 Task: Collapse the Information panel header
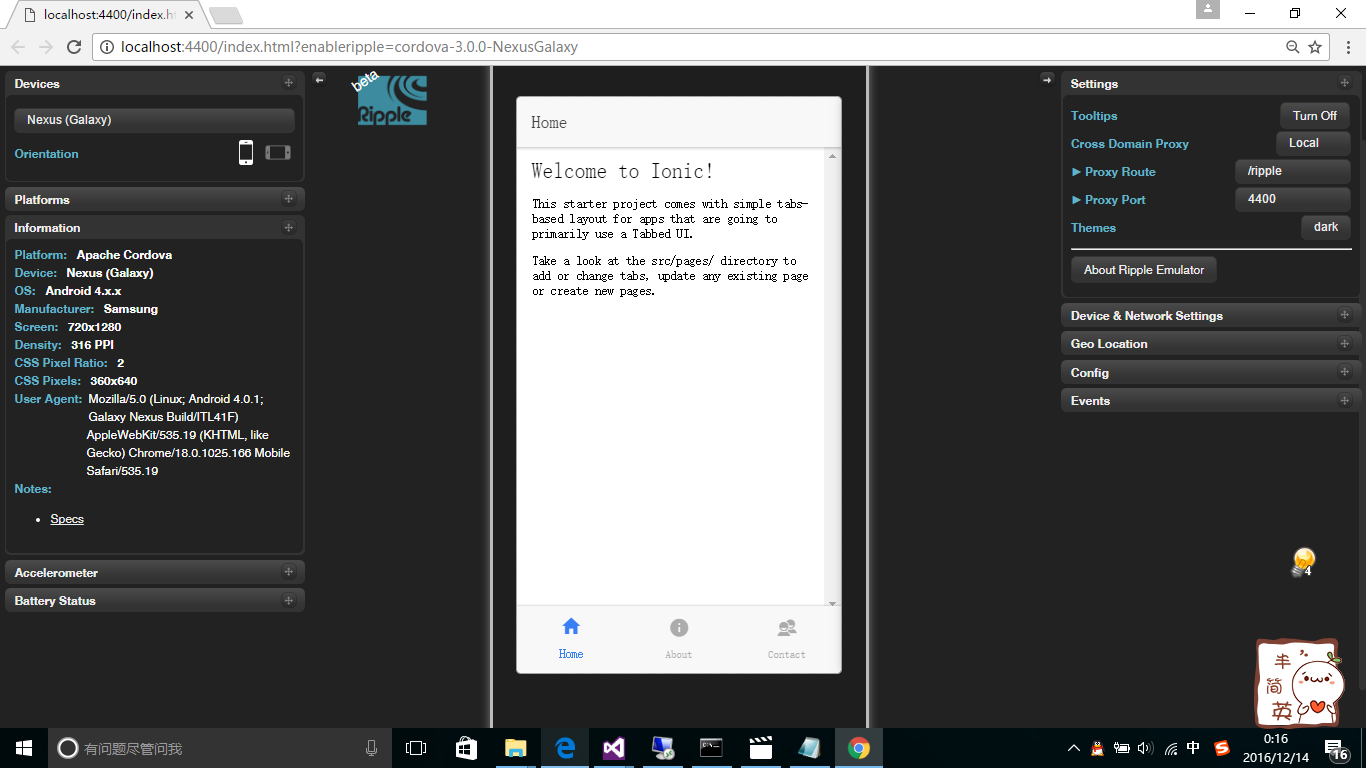point(154,228)
